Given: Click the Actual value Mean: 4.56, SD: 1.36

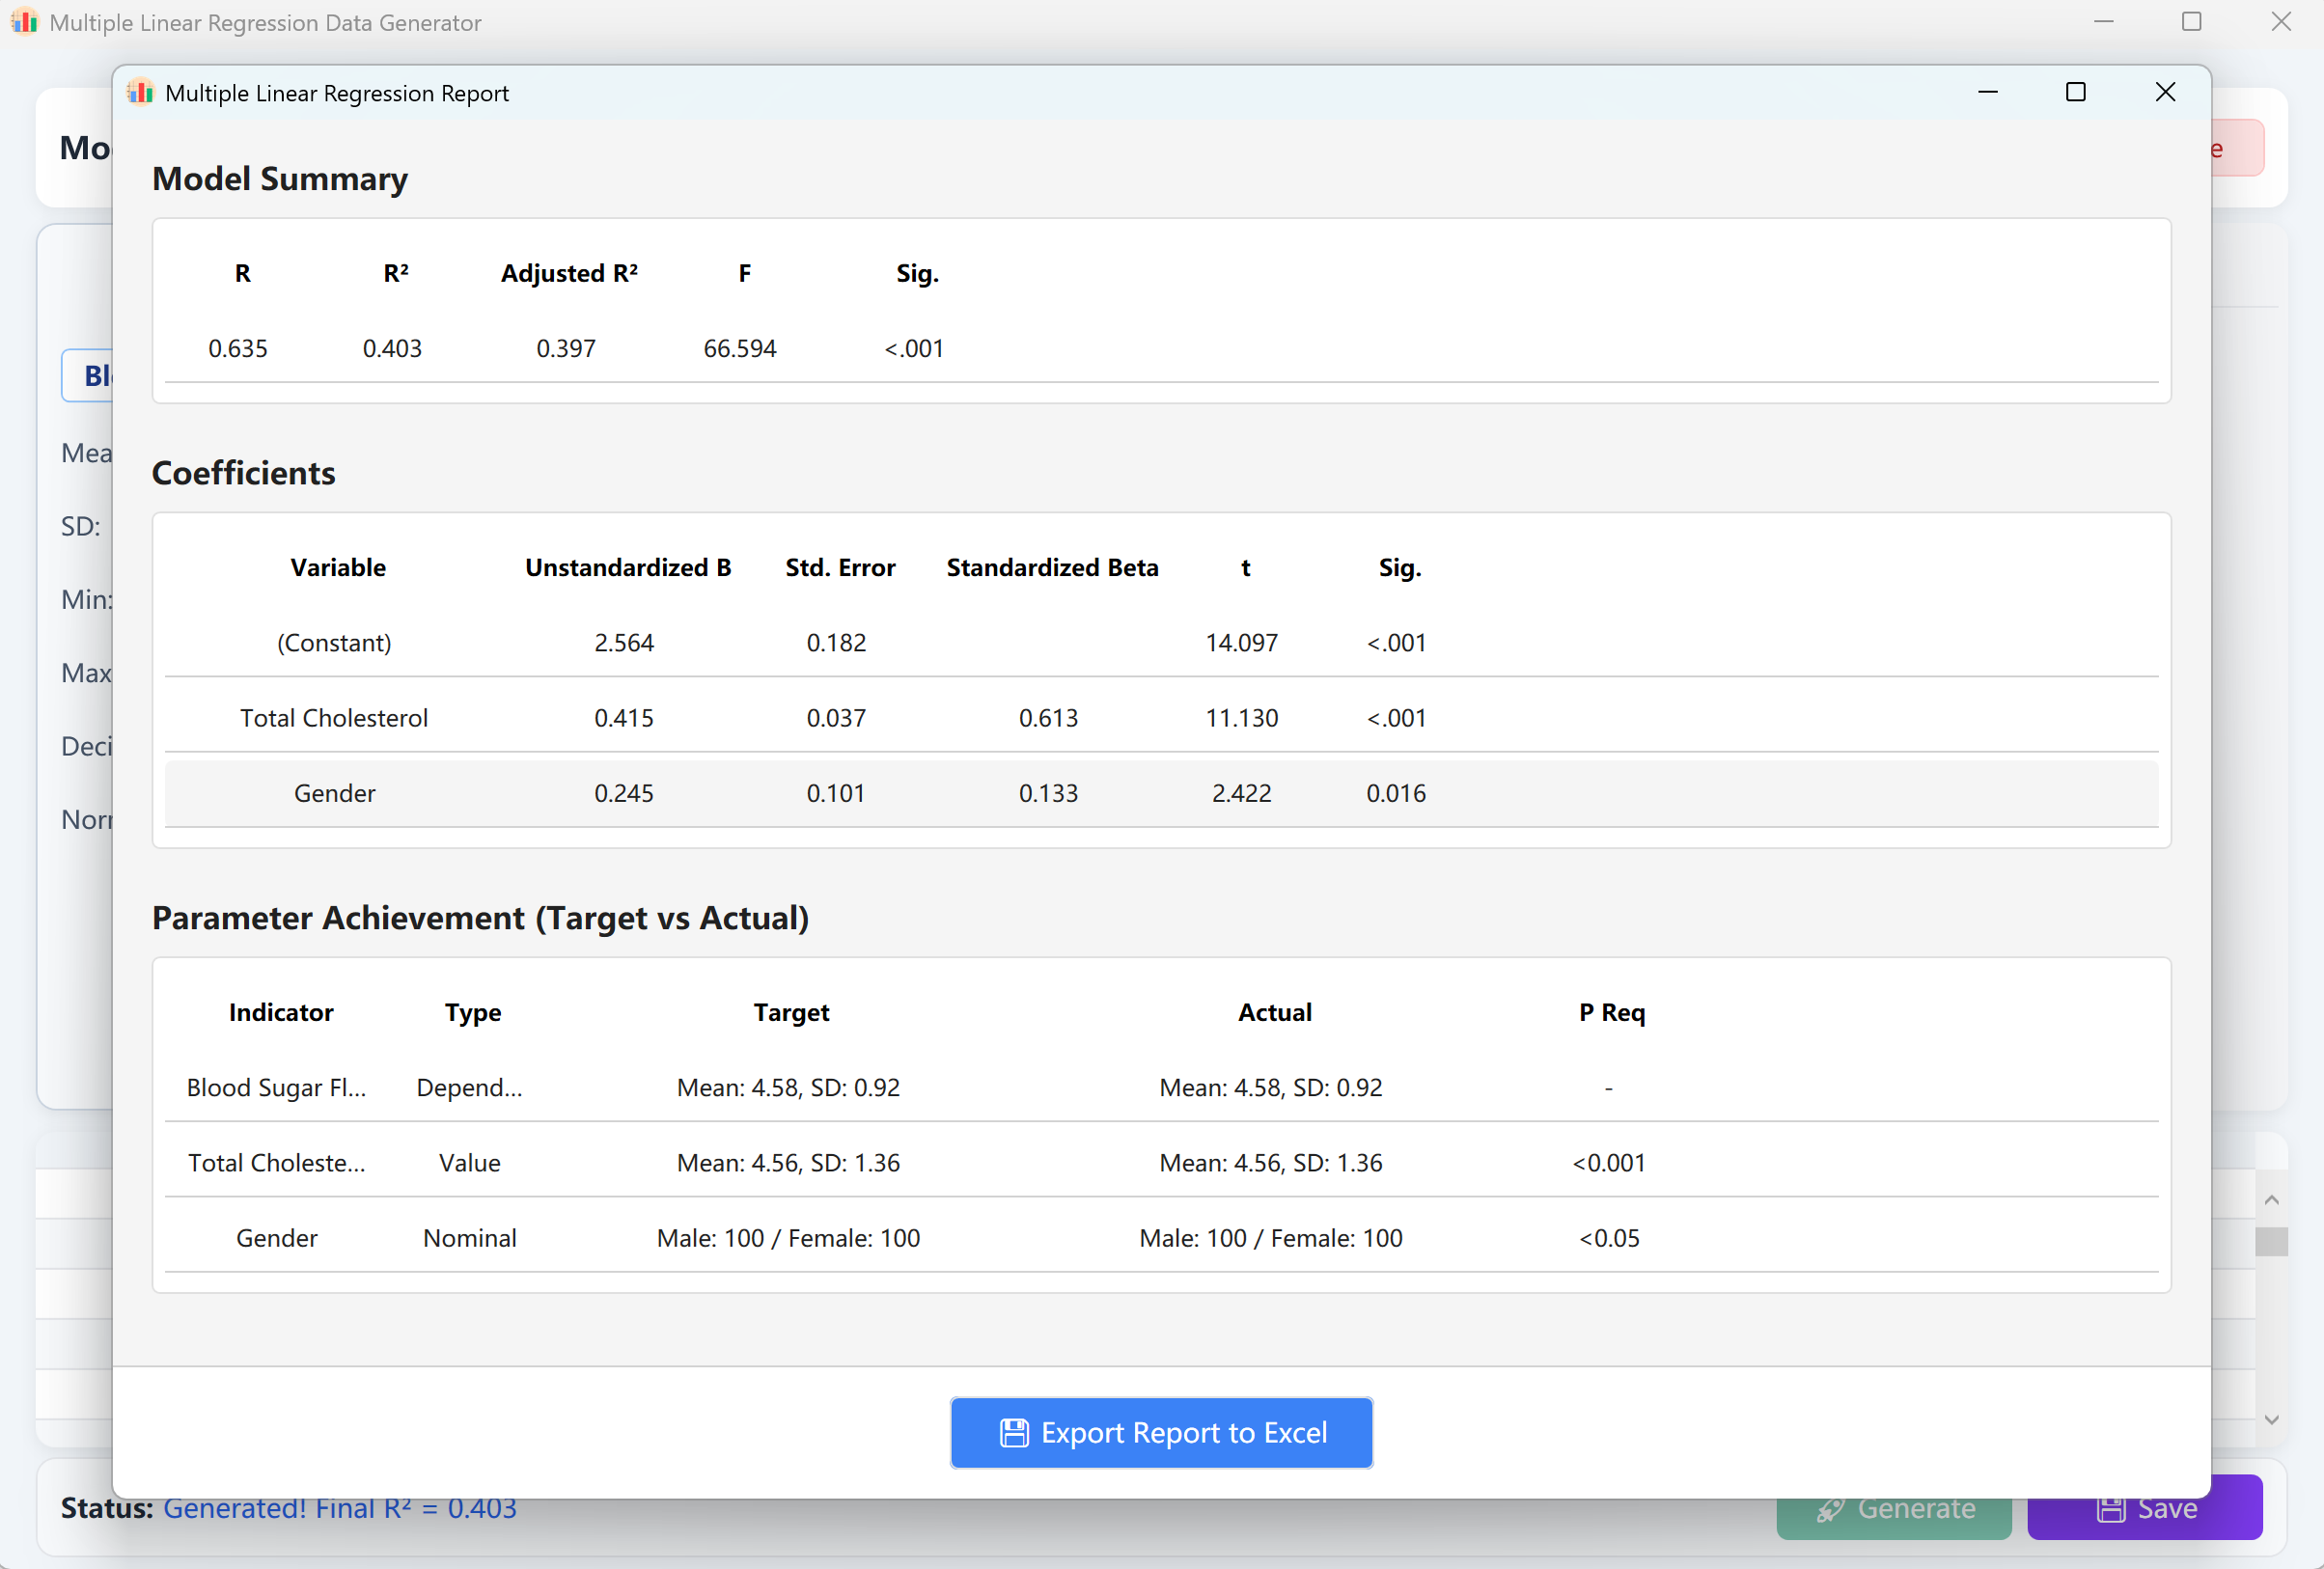Looking at the screenshot, I should pos(1271,1162).
